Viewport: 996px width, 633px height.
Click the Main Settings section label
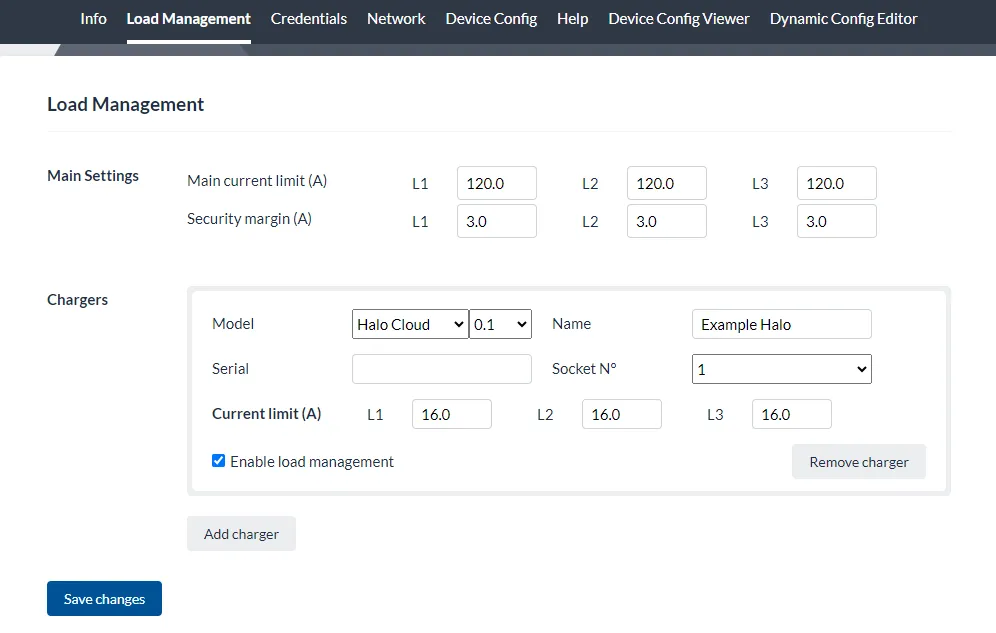pos(93,176)
